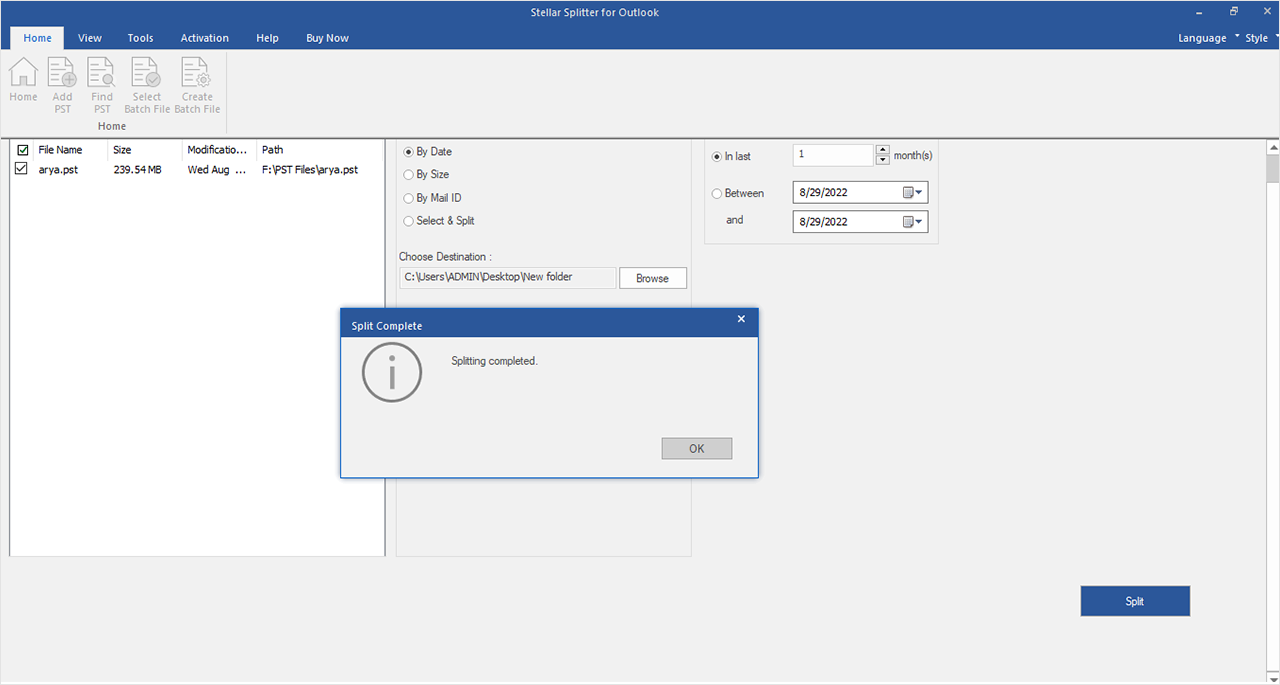Viewport: 1280px width, 685px height.
Task: Toggle the select-all checkbox in File Name header
Action: [x=22, y=150]
